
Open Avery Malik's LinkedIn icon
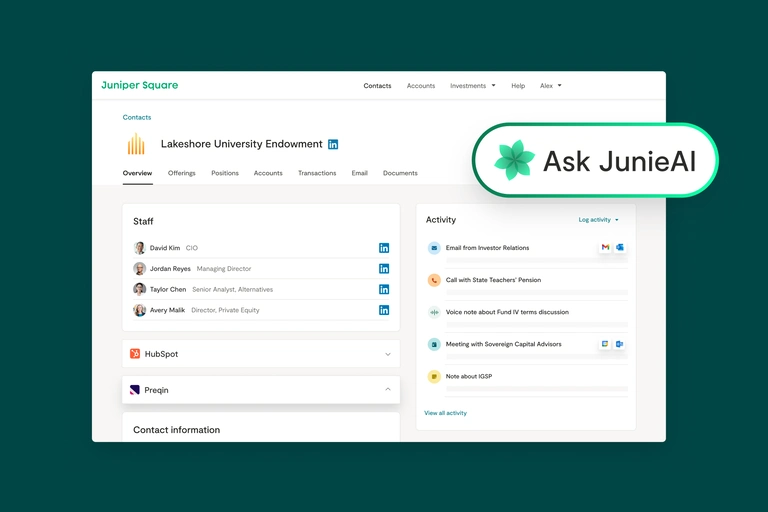tap(384, 310)
